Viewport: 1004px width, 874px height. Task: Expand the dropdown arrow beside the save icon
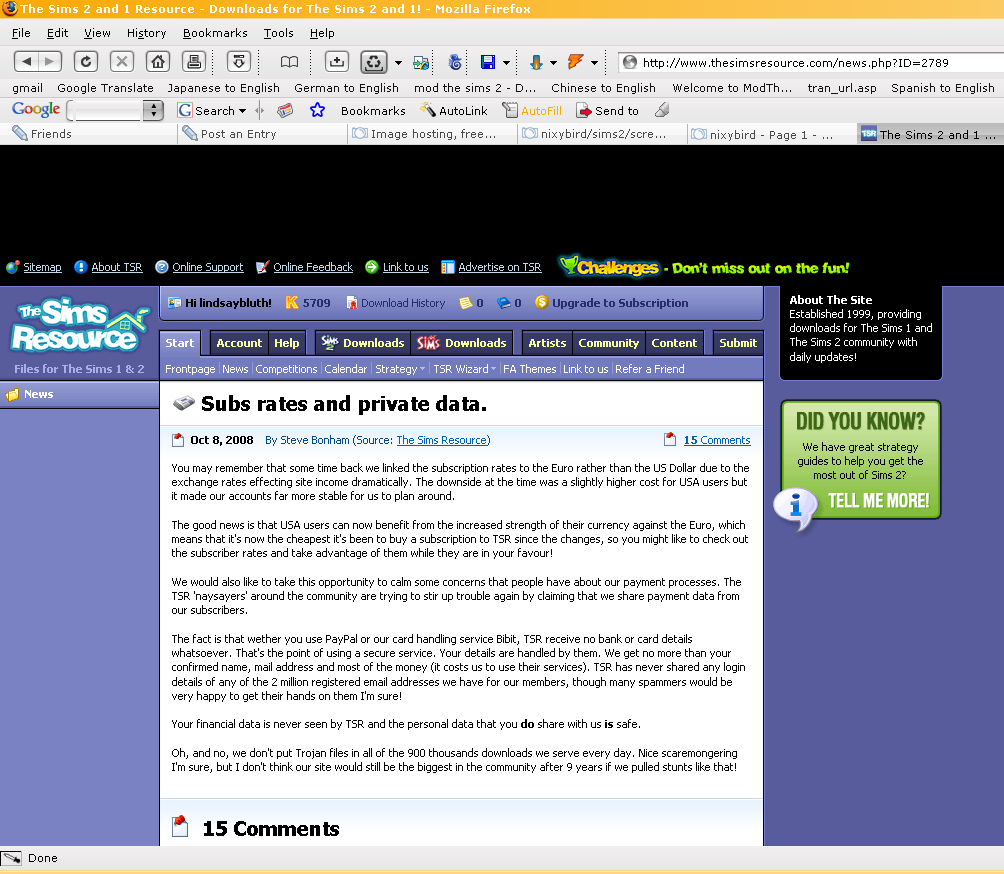506,63
